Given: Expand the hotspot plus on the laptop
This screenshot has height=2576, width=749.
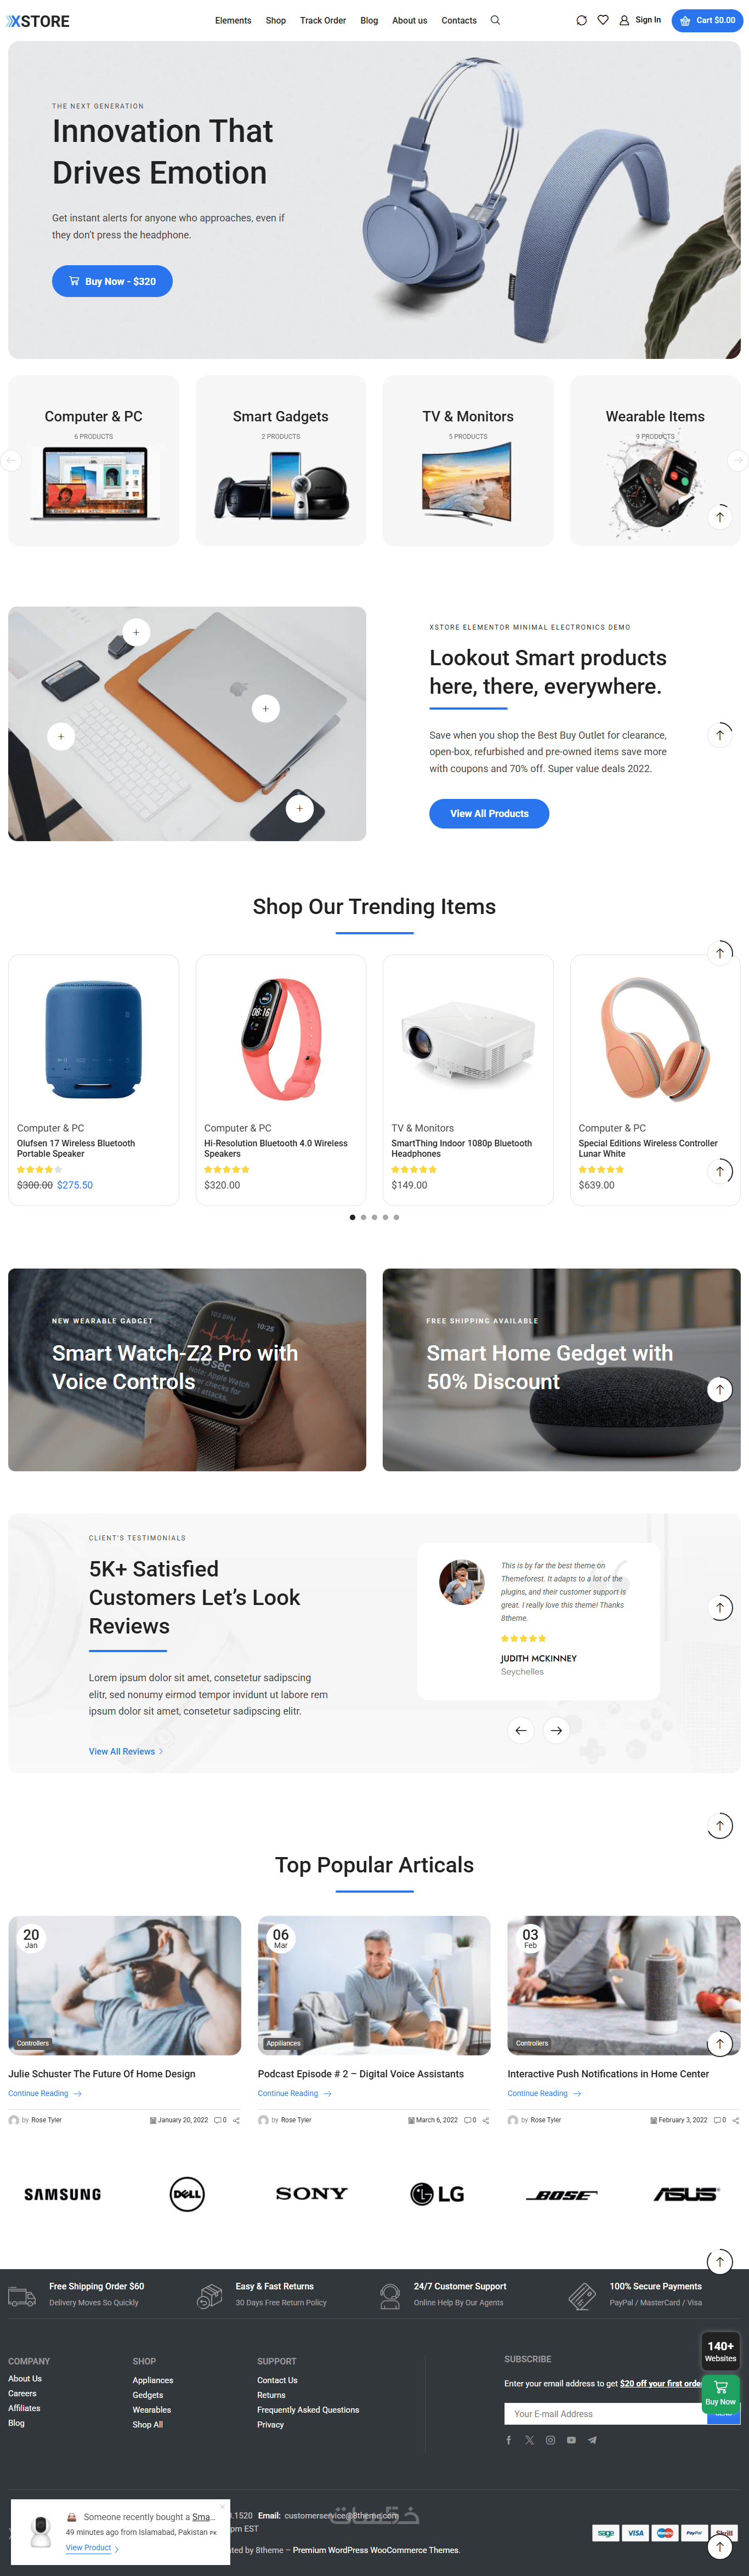Looking at the screenshot, I should coord(265,708).
